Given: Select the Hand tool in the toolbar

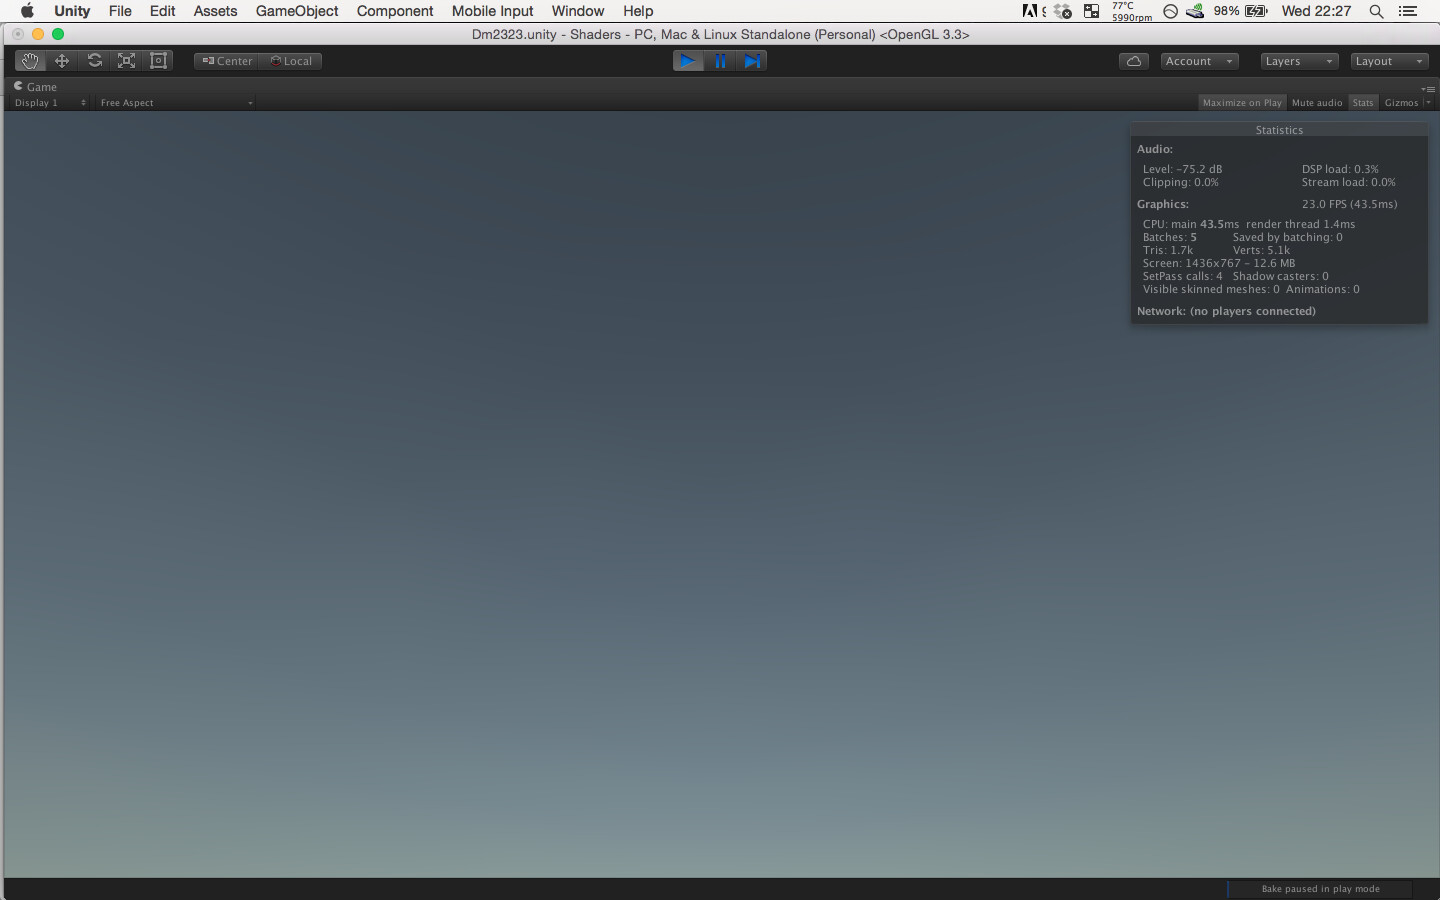Looking at the screenshot, I should pyautogui.click(x=29, y=60).
